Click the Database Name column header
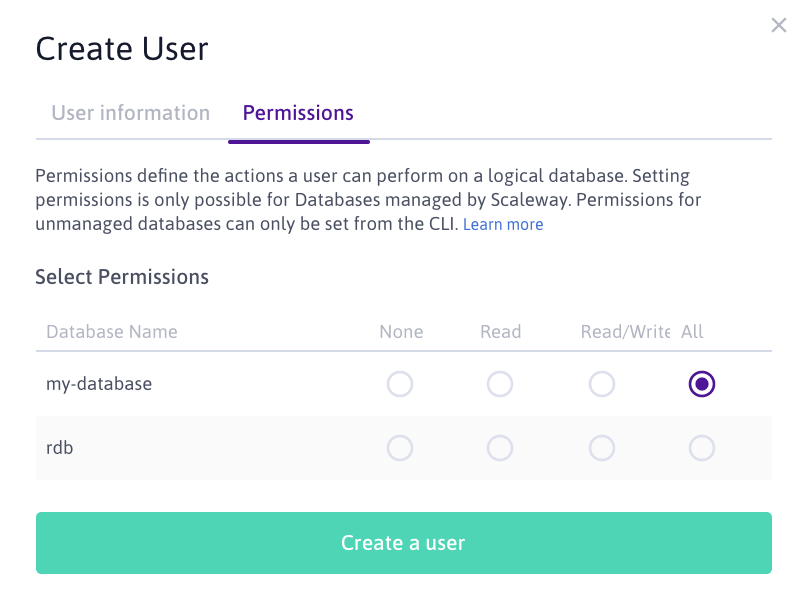806x598 pixels. 112,332
